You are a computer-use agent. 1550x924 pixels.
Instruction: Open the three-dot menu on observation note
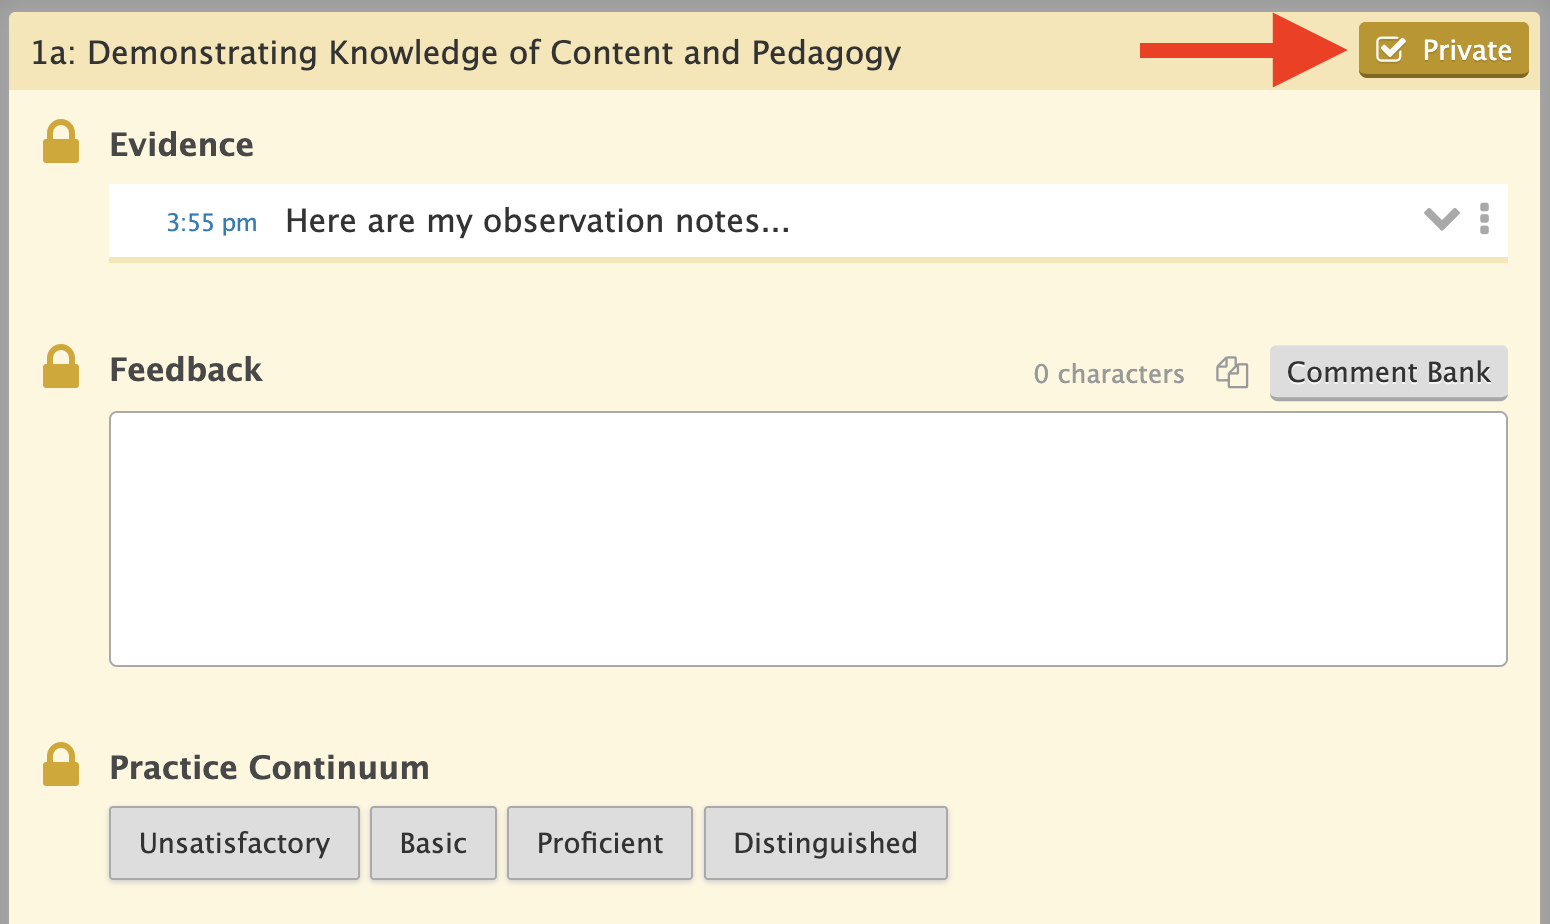pyautogui.click(x=1484, y=218)
